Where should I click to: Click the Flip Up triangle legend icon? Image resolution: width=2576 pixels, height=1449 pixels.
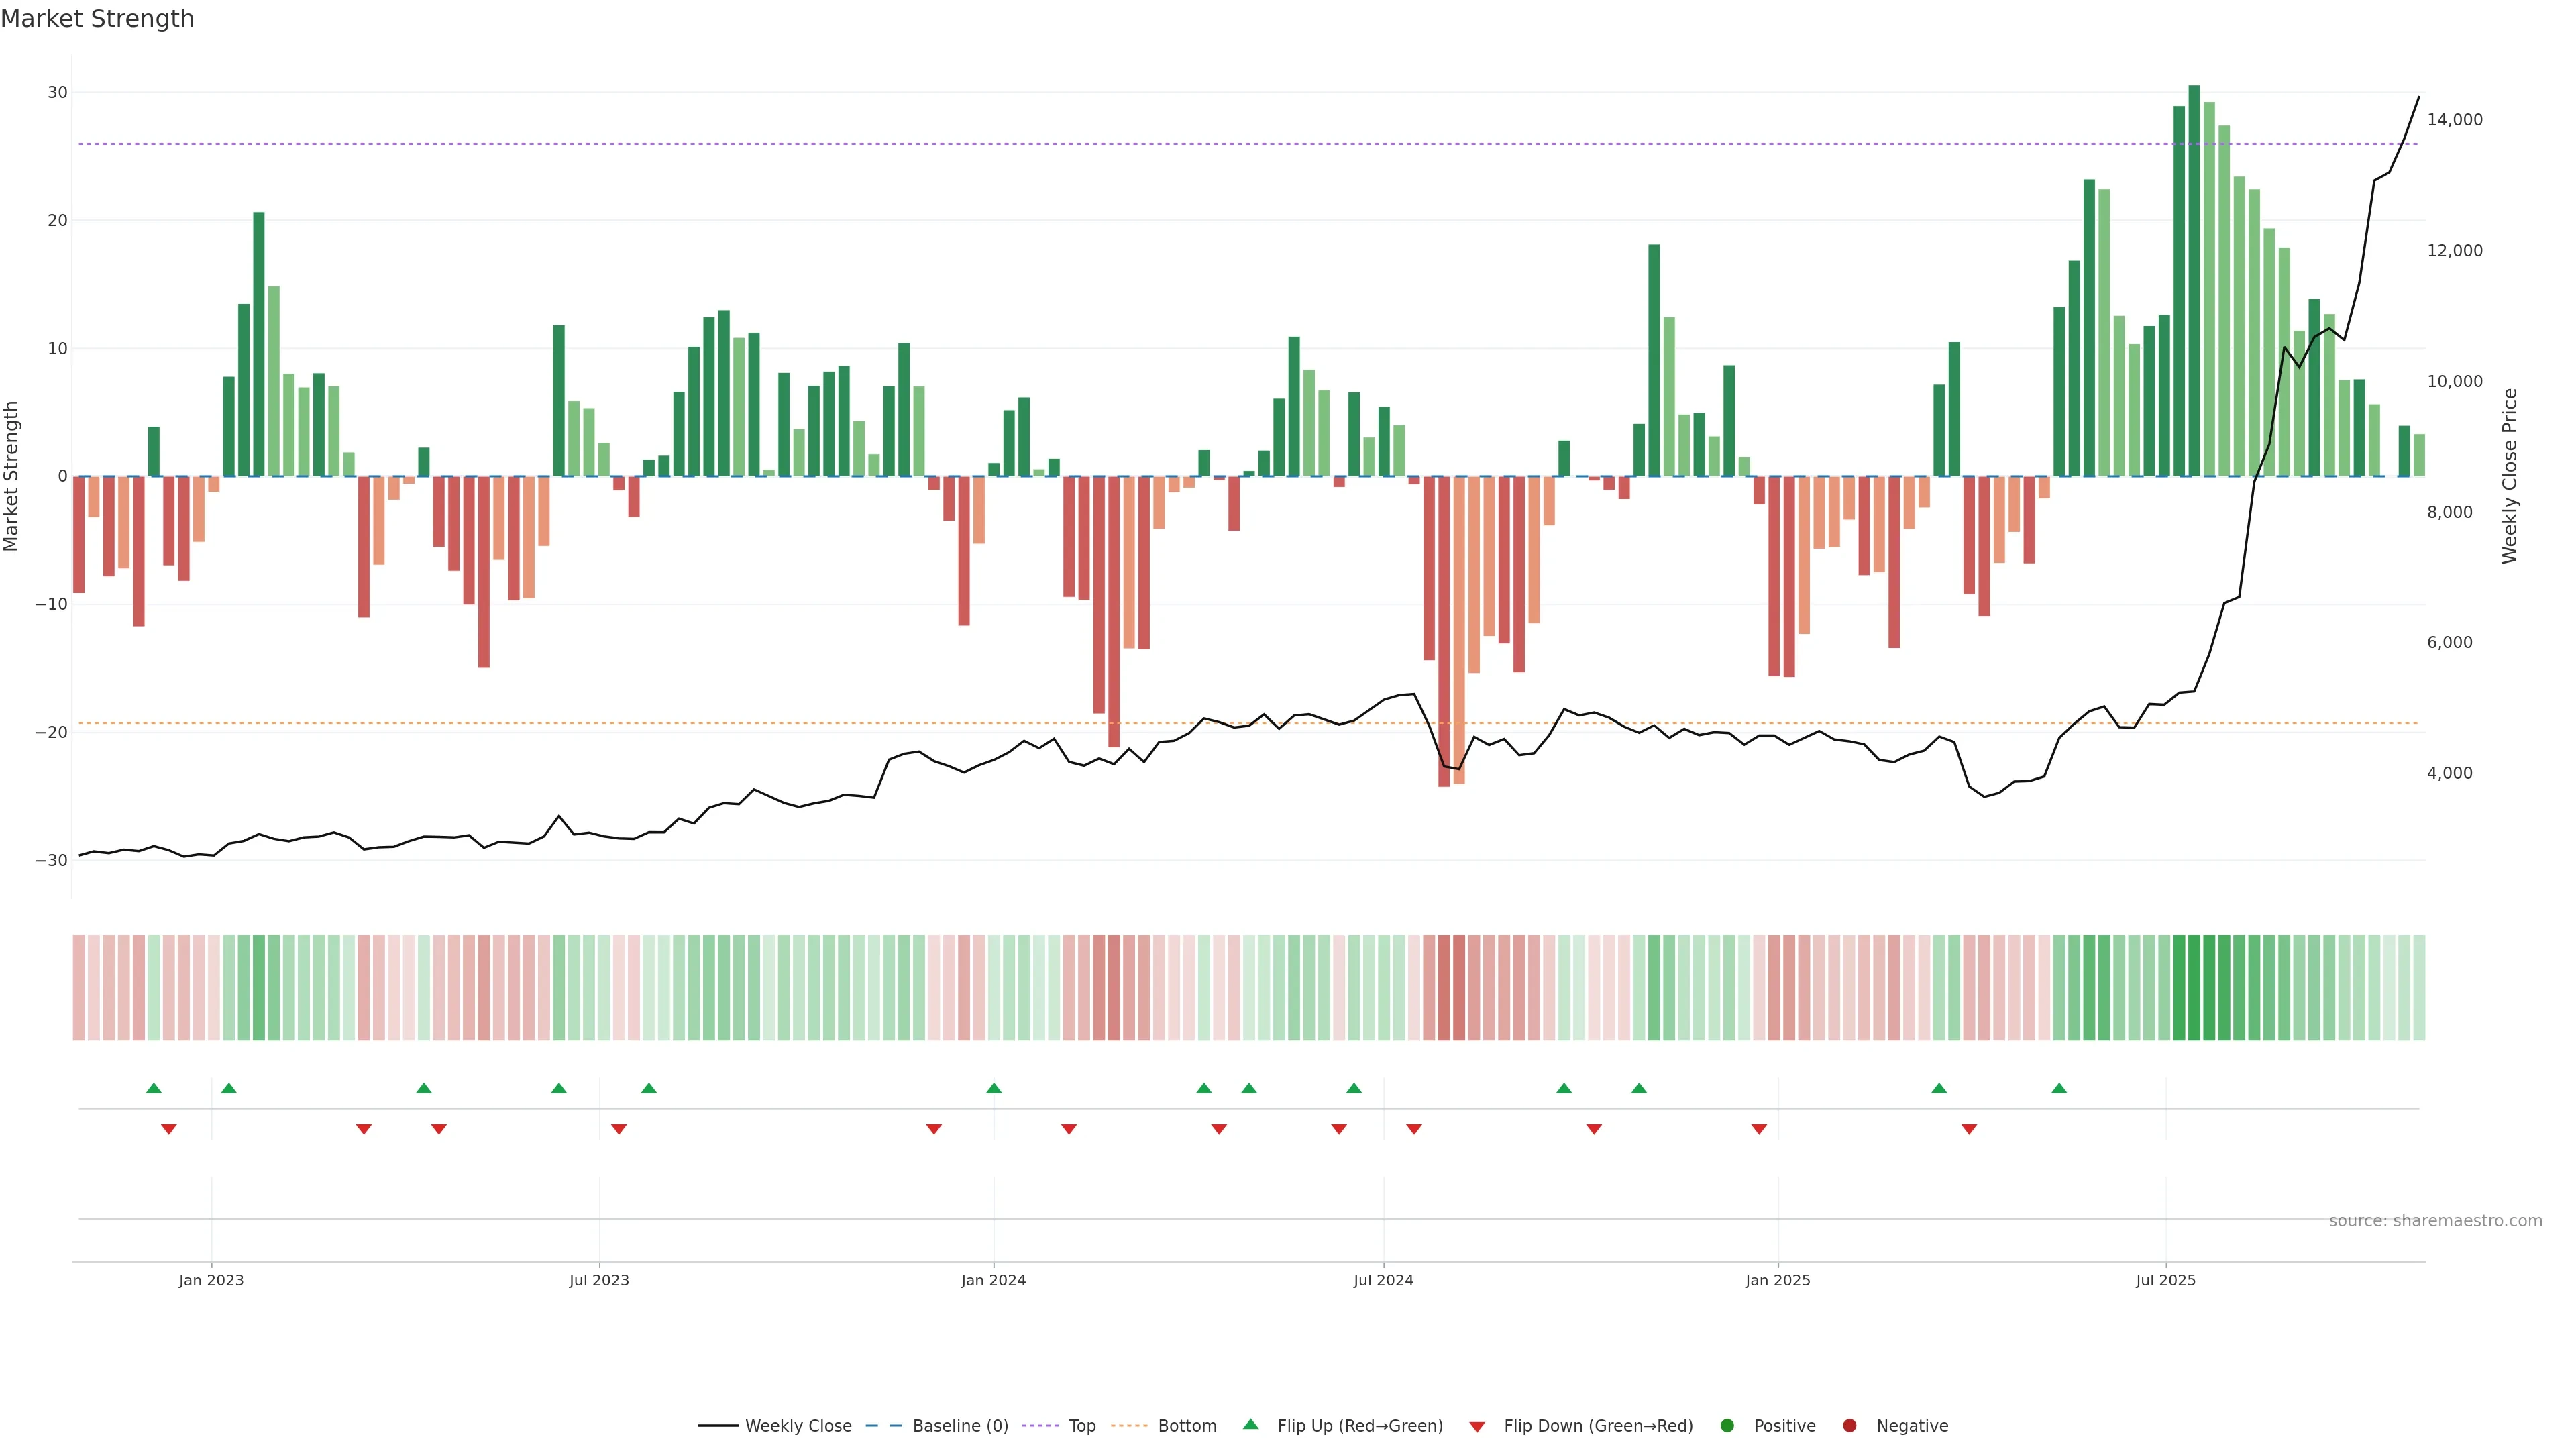(x=1250, y=1424)
